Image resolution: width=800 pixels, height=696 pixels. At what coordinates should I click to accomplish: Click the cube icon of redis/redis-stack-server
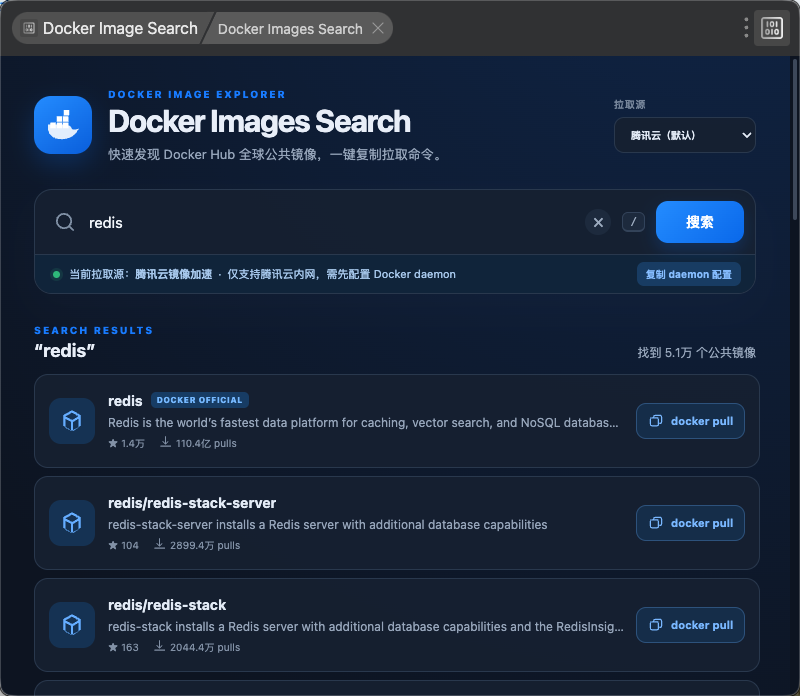[72, 523]
